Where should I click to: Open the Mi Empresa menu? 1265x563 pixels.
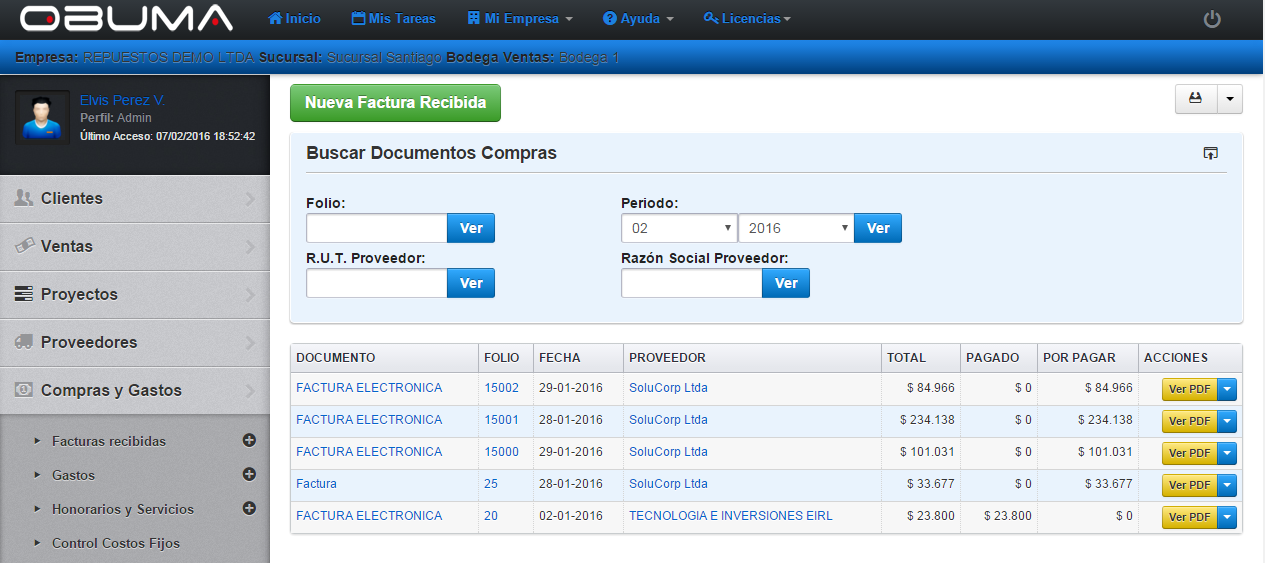(x=520, y=19)
